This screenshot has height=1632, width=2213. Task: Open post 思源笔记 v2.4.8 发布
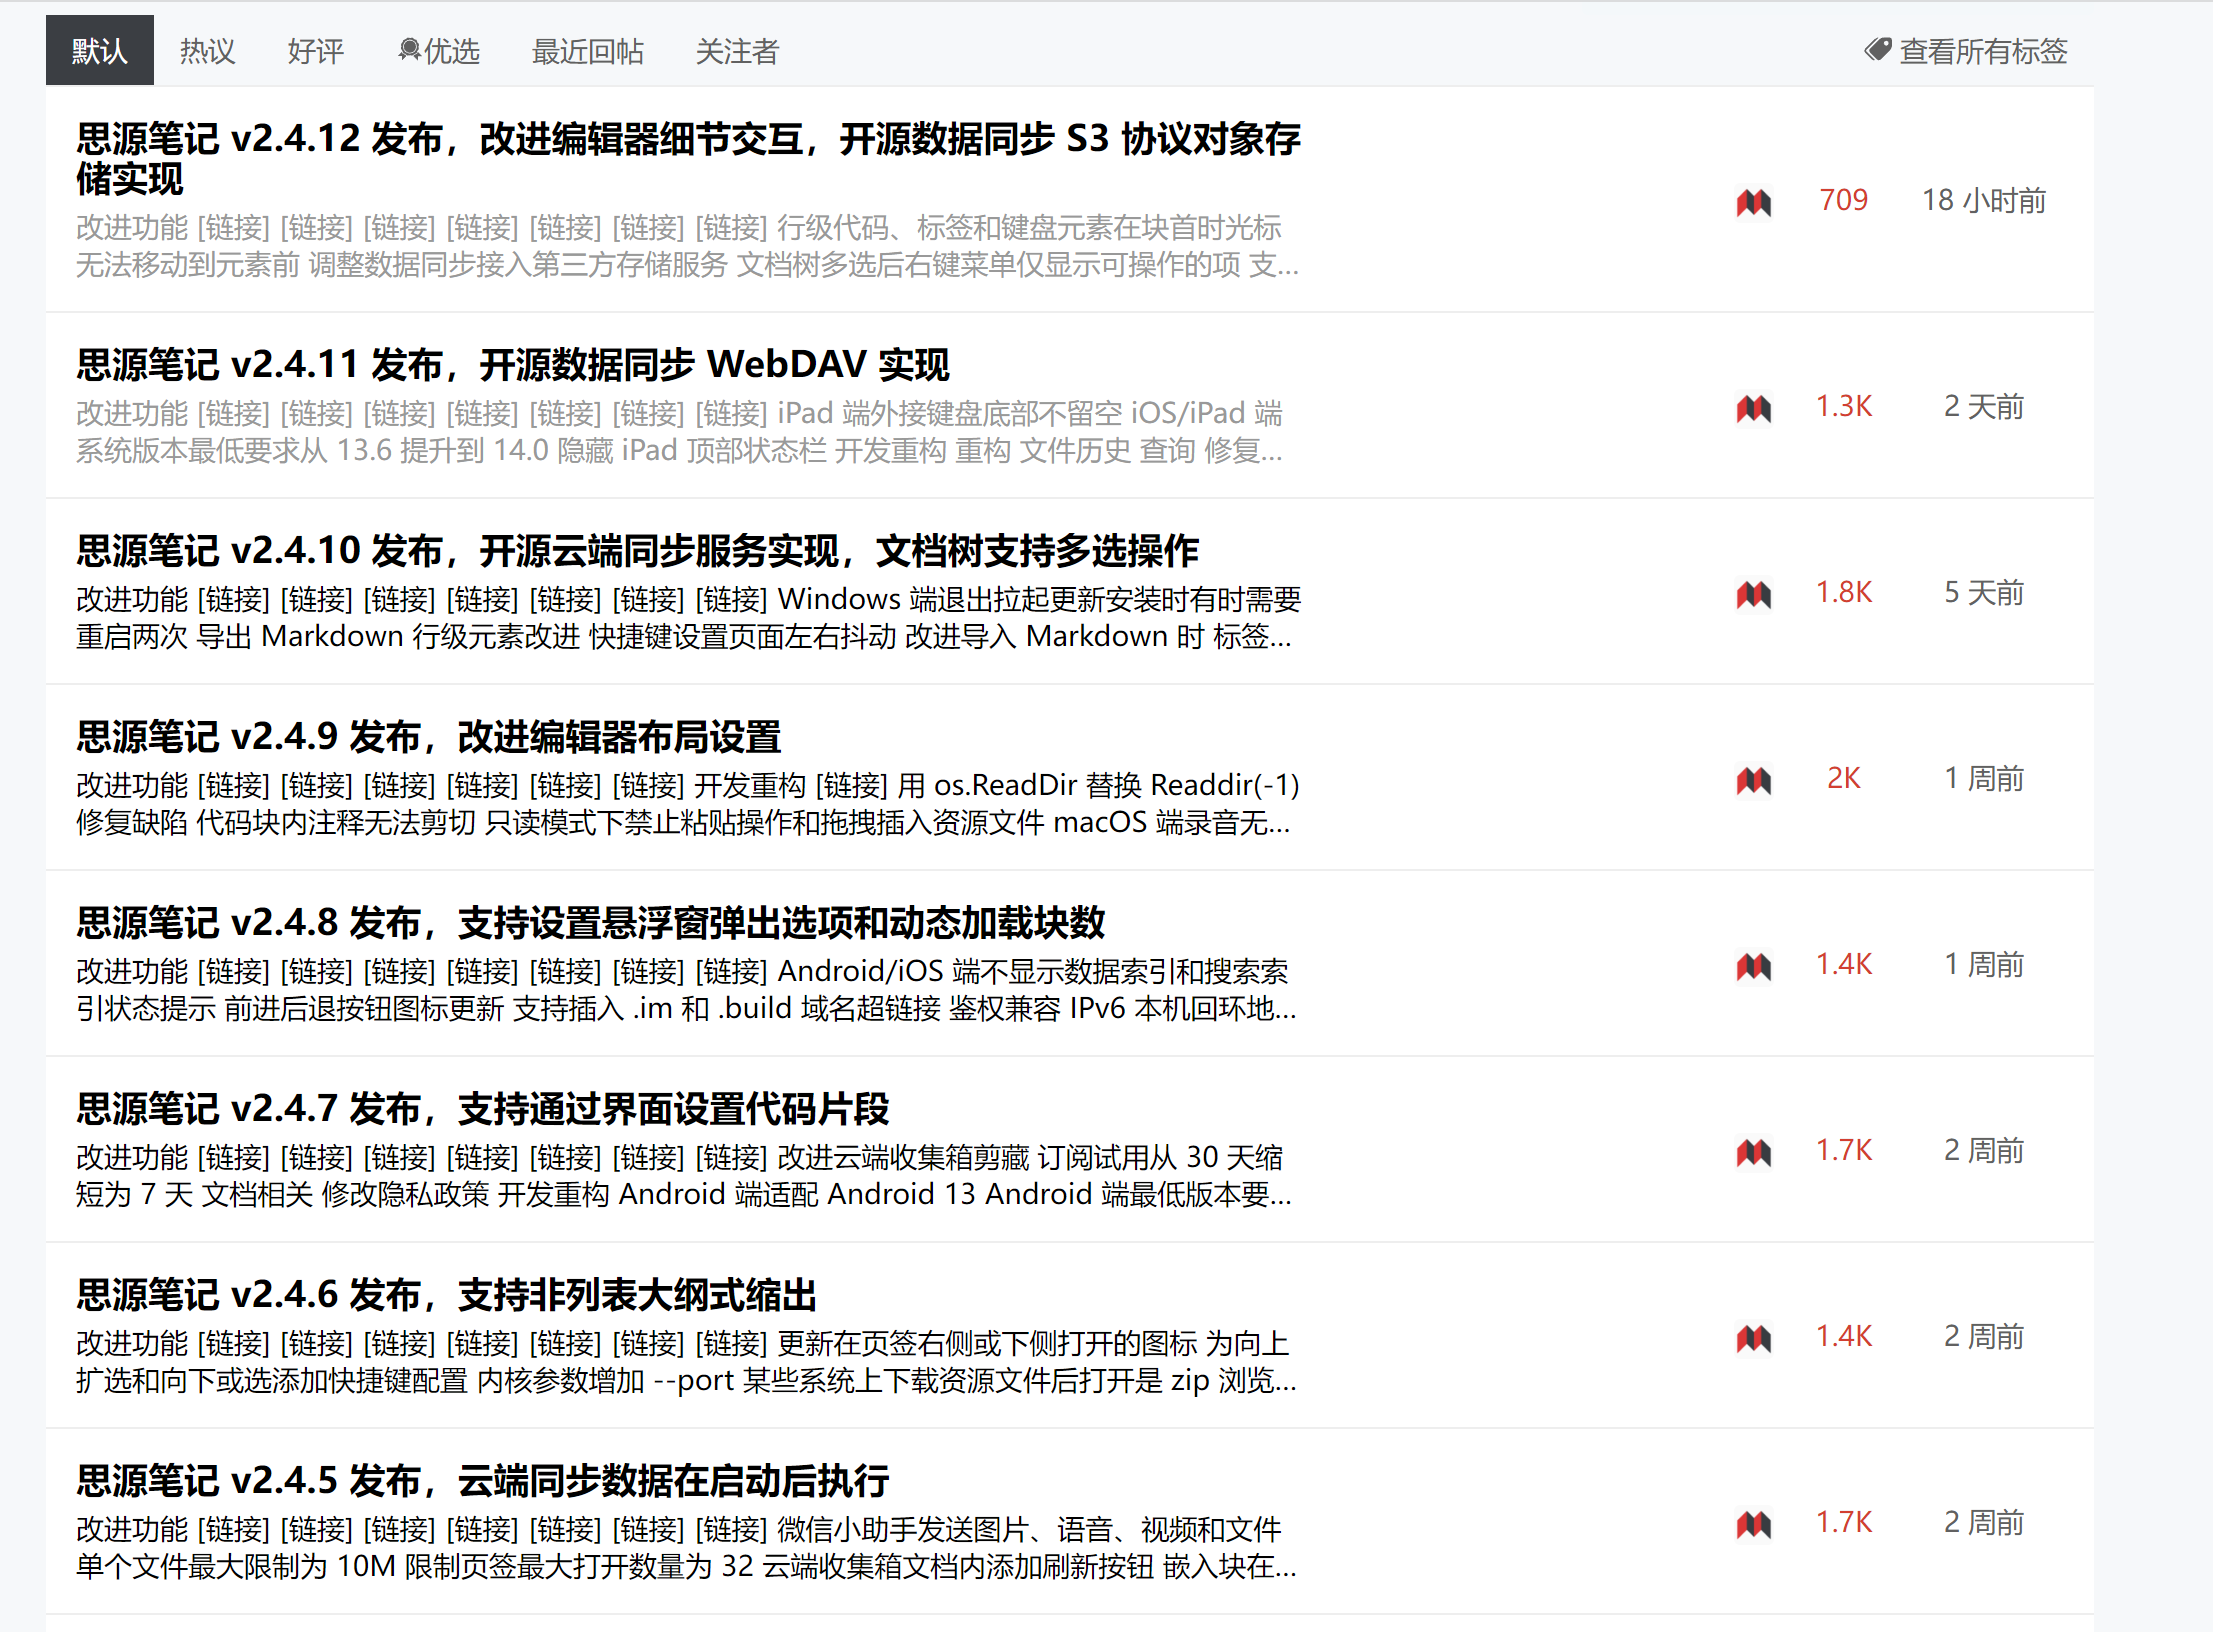pos(591,923)
